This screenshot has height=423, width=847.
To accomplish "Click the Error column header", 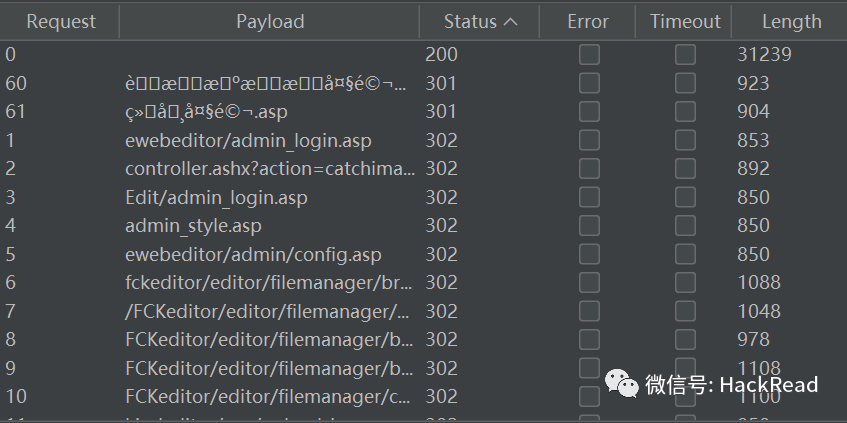I will 588,22.
